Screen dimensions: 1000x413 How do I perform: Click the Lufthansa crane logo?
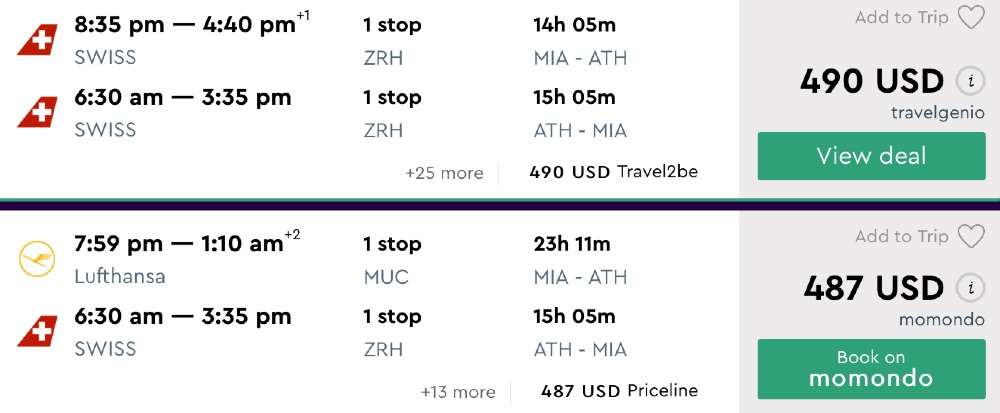pyautogui.click(x=36, y=260)
